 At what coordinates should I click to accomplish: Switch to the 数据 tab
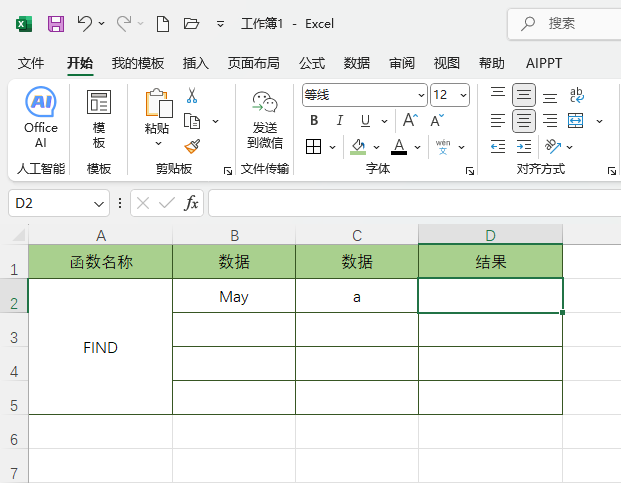(357, 63)
